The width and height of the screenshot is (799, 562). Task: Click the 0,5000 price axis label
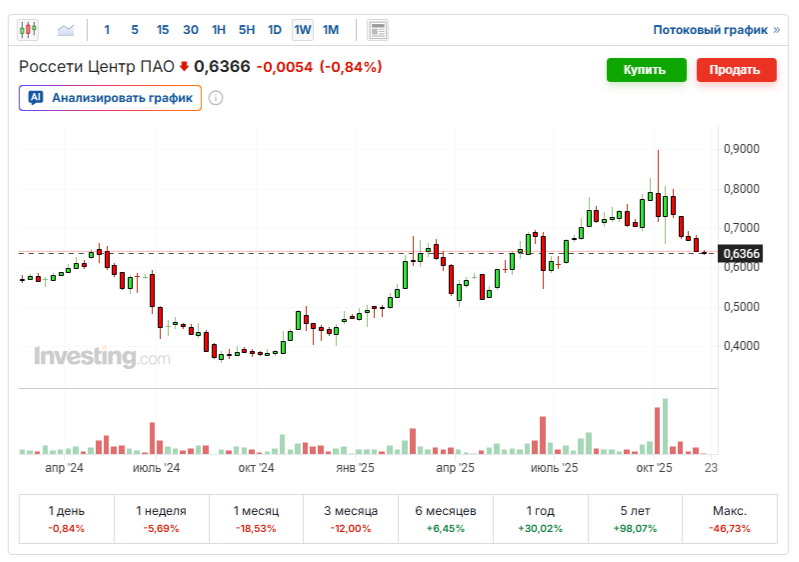click(x=741, y=307)
